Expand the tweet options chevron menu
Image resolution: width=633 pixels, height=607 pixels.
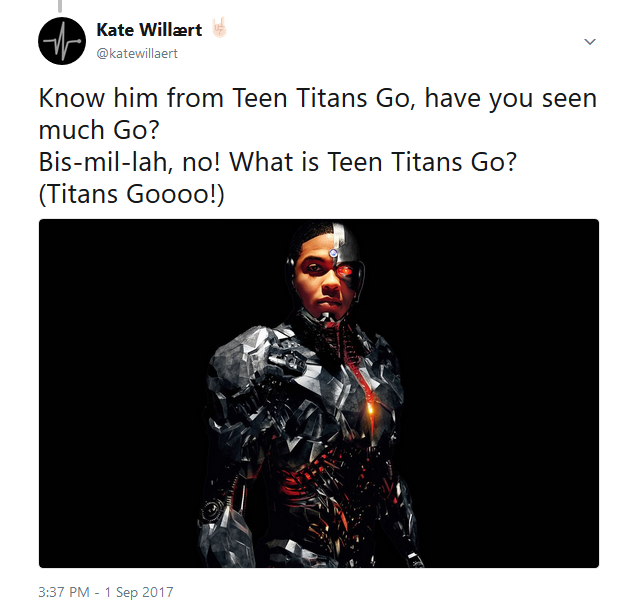[590, 42]
